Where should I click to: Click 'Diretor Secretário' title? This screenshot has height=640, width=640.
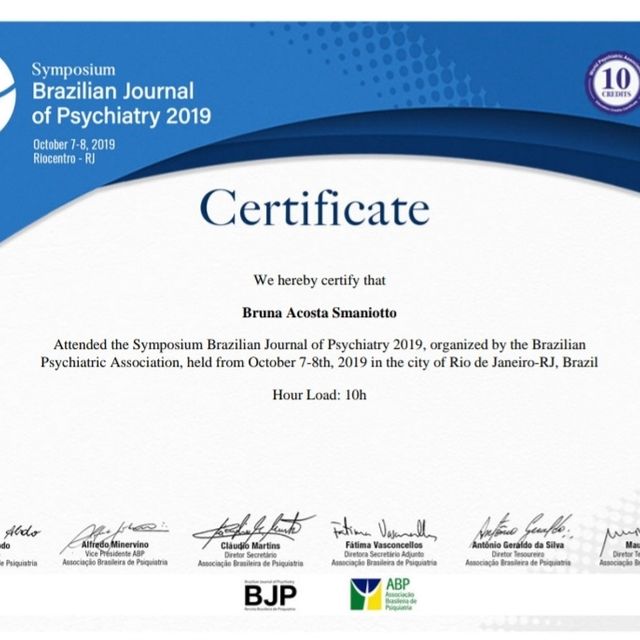[250, 555]
